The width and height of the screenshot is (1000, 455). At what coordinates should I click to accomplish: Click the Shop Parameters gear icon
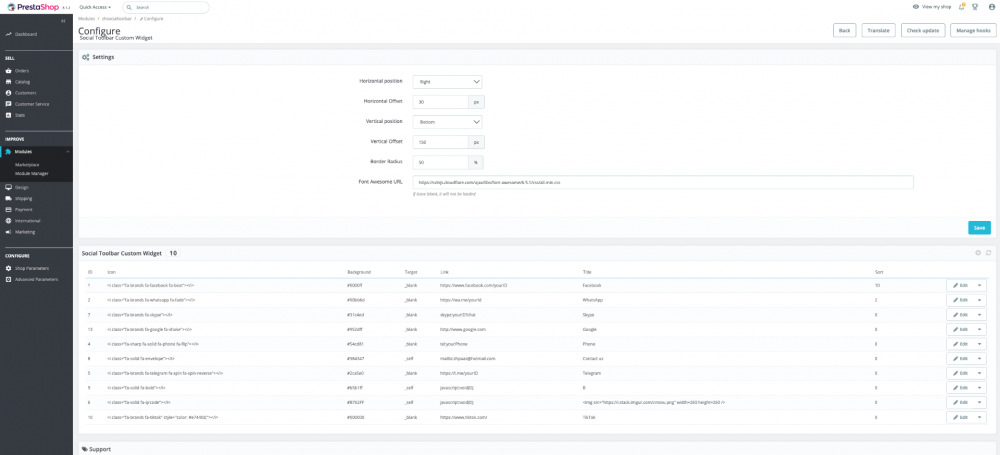click(9, 268)
